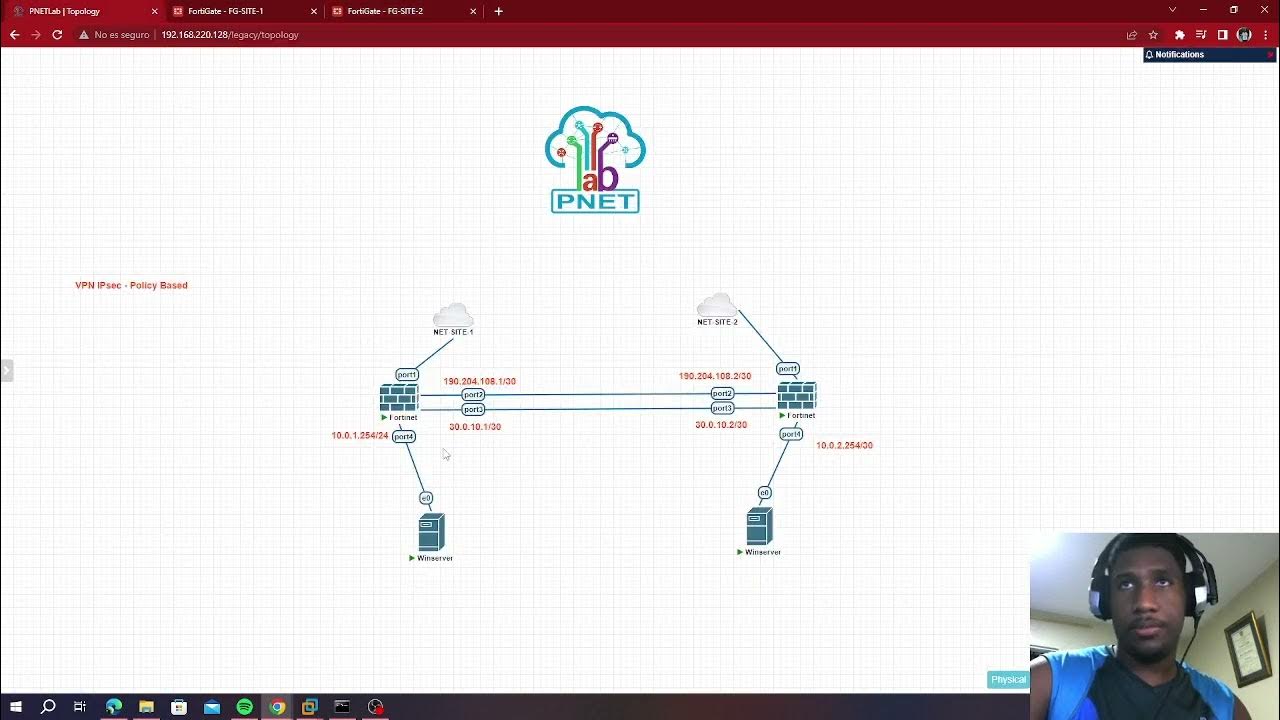Select the NET SITE 2 cloud icon
The width and height of the screenshot is (1280, 720).
coord(717,305)
